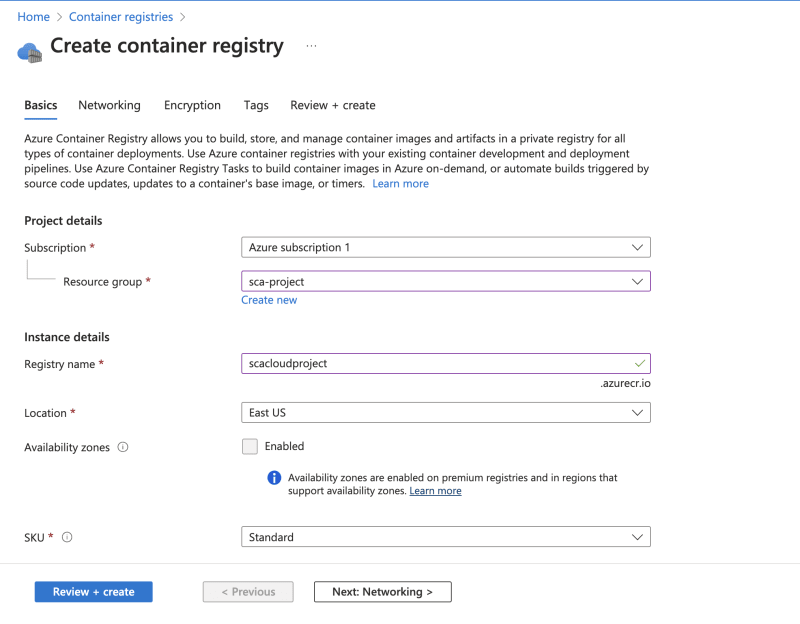
Task: Go to the Review + create tab
Action: pos(333,105)
